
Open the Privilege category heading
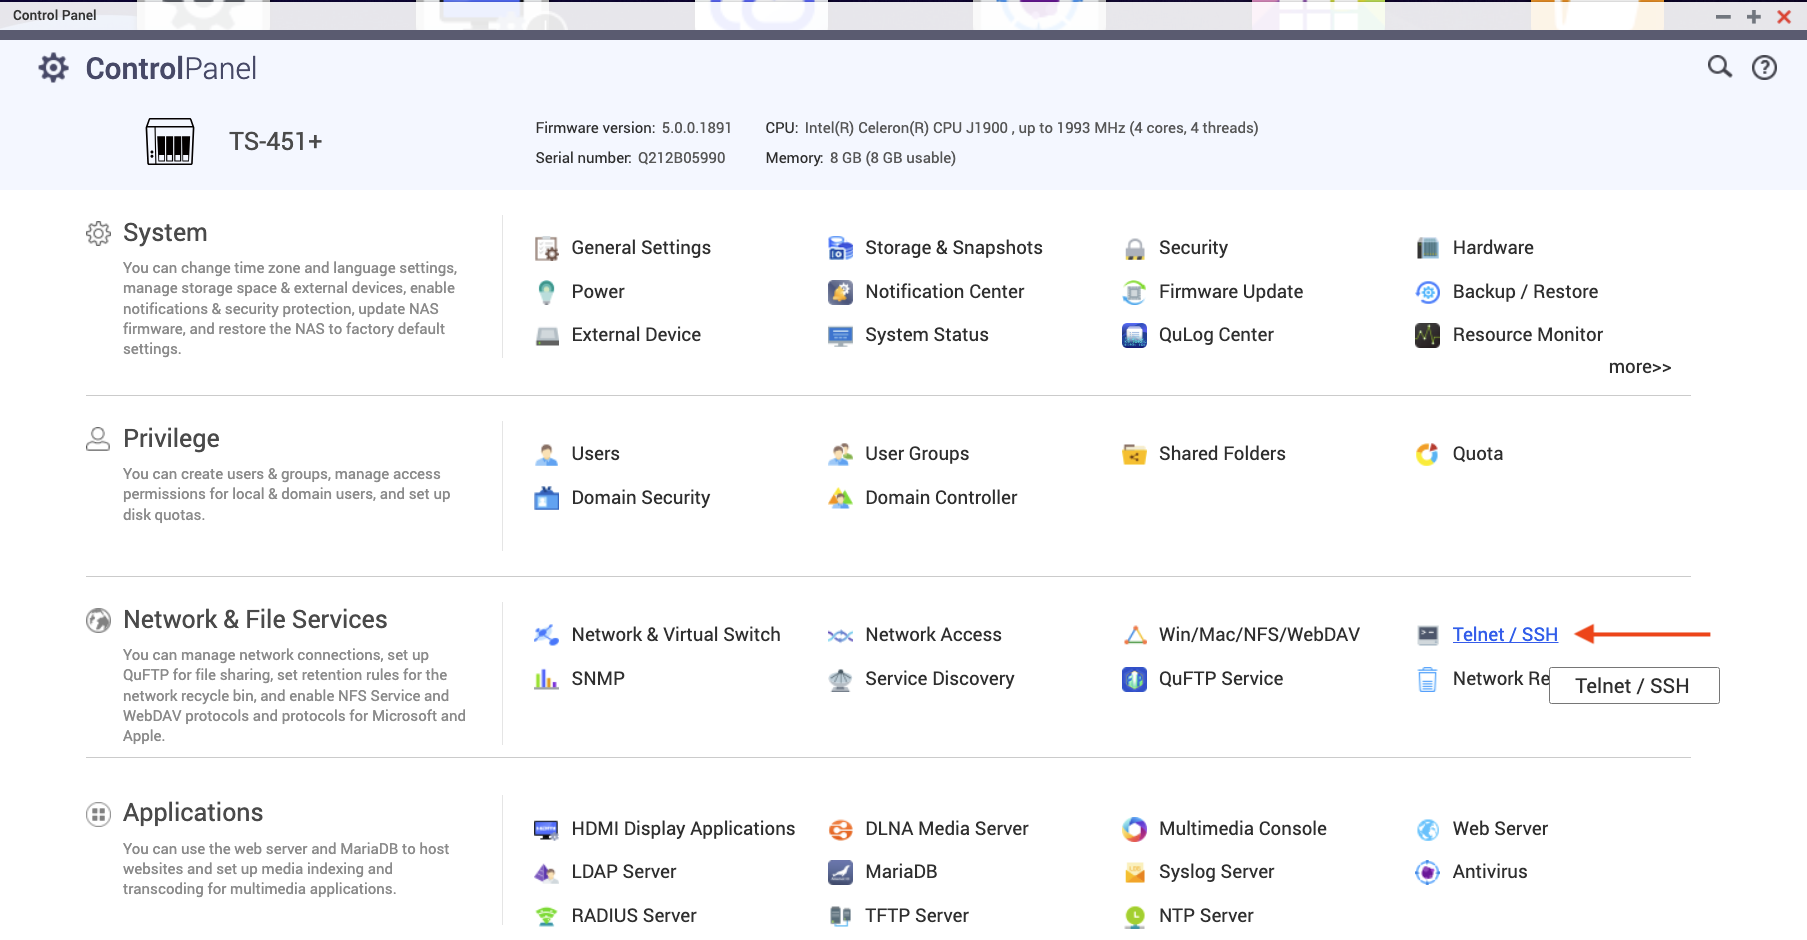coord(171,439)
